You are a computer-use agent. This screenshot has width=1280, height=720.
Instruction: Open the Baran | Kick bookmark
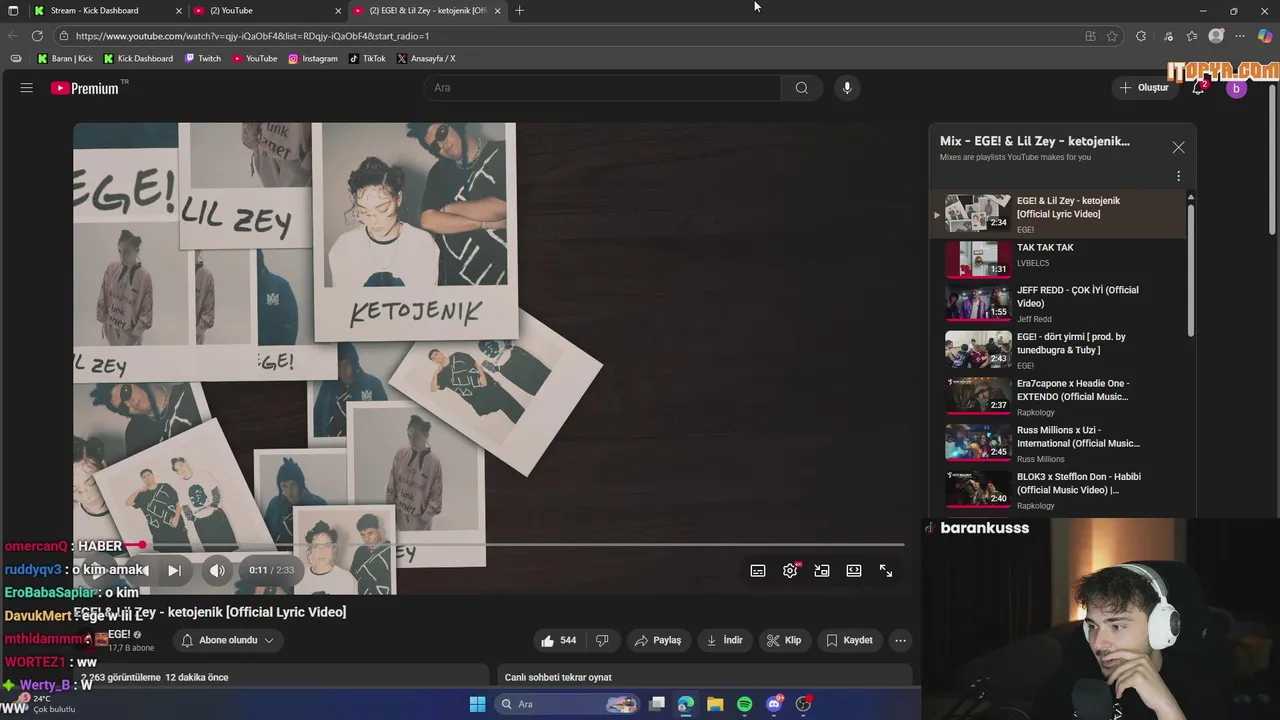(x=65, y=59)
